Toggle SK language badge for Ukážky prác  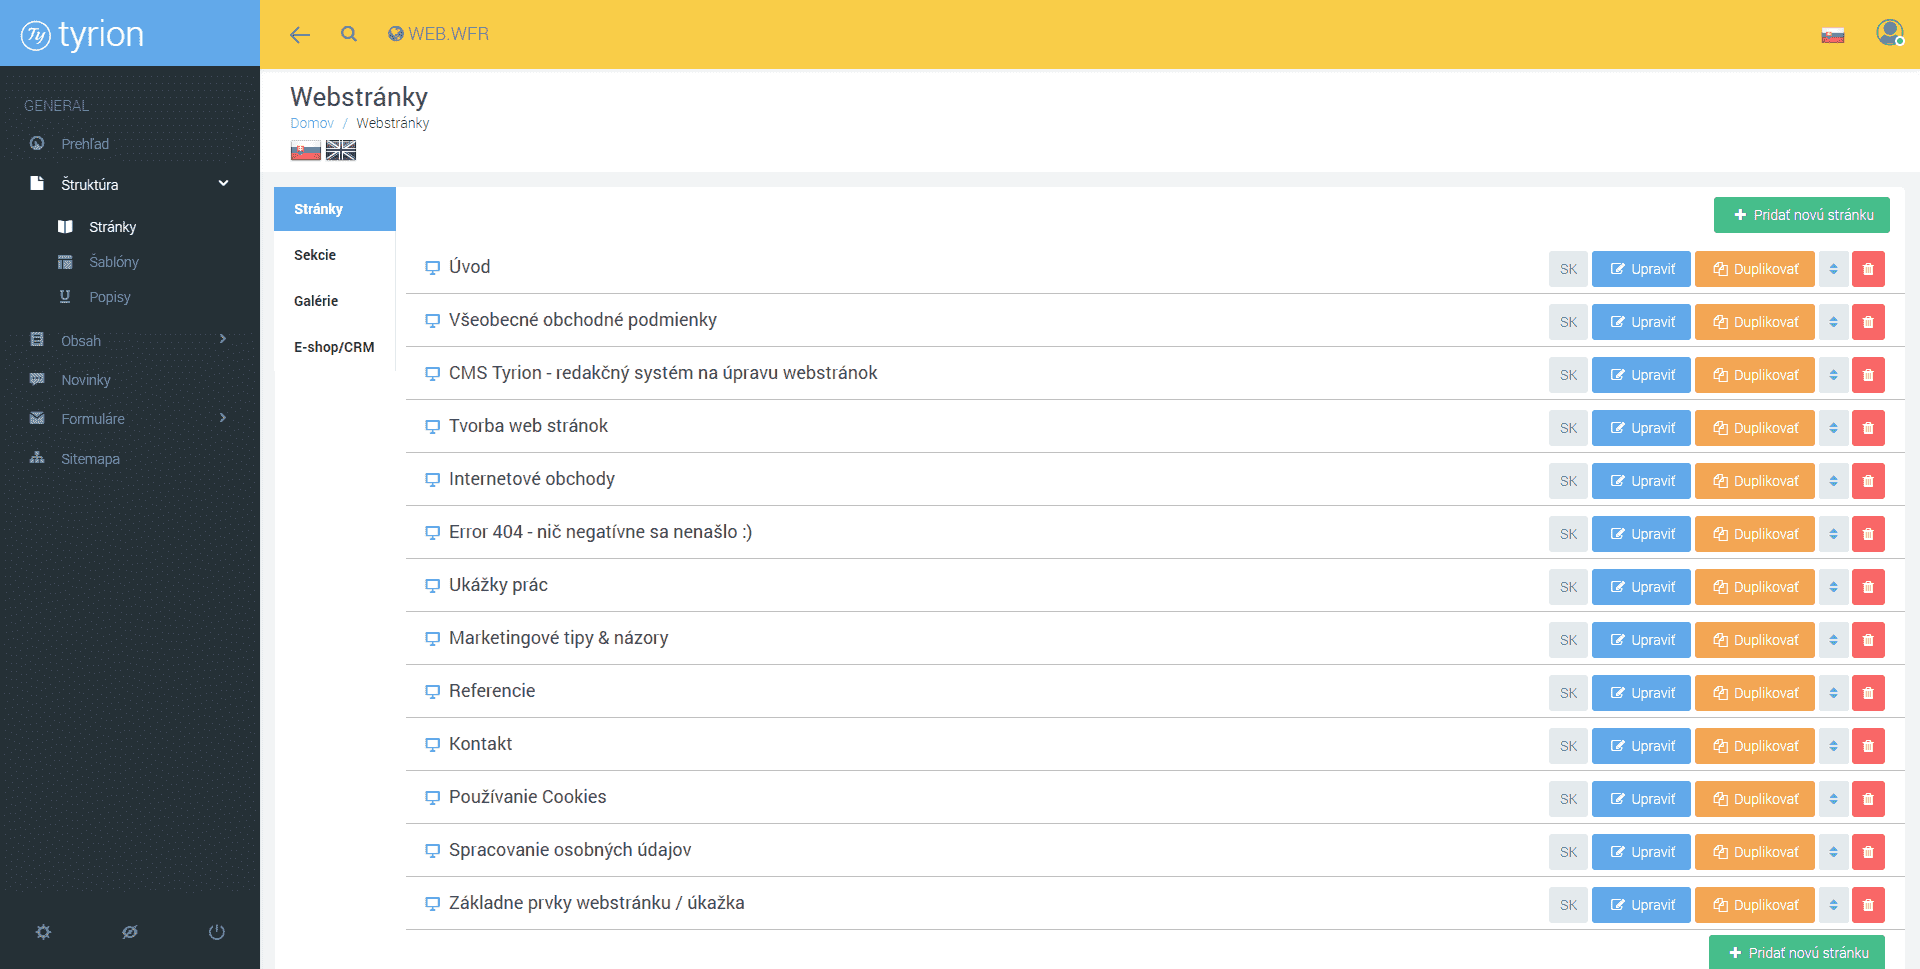pyautogui.click(x=1568, y=587)
